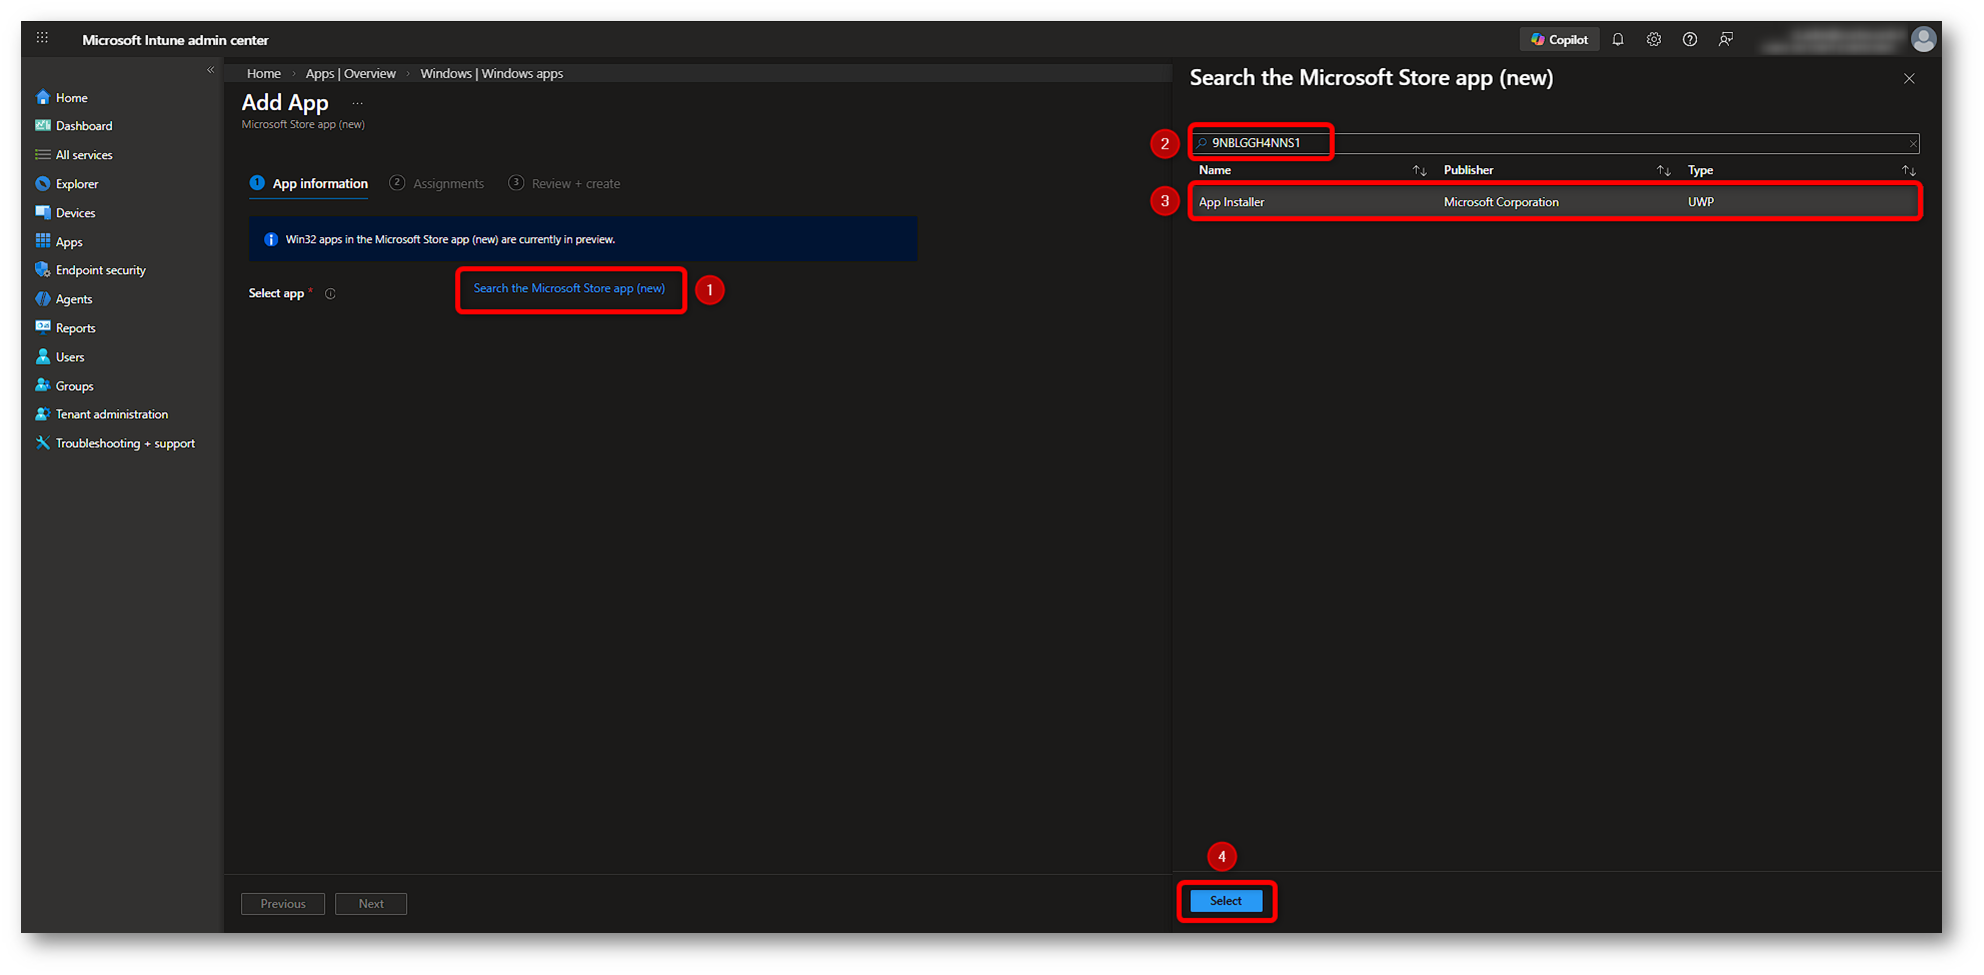
Task: Click the Windows | Windows apps breadcrumb
Action: (x=492, y=74)
